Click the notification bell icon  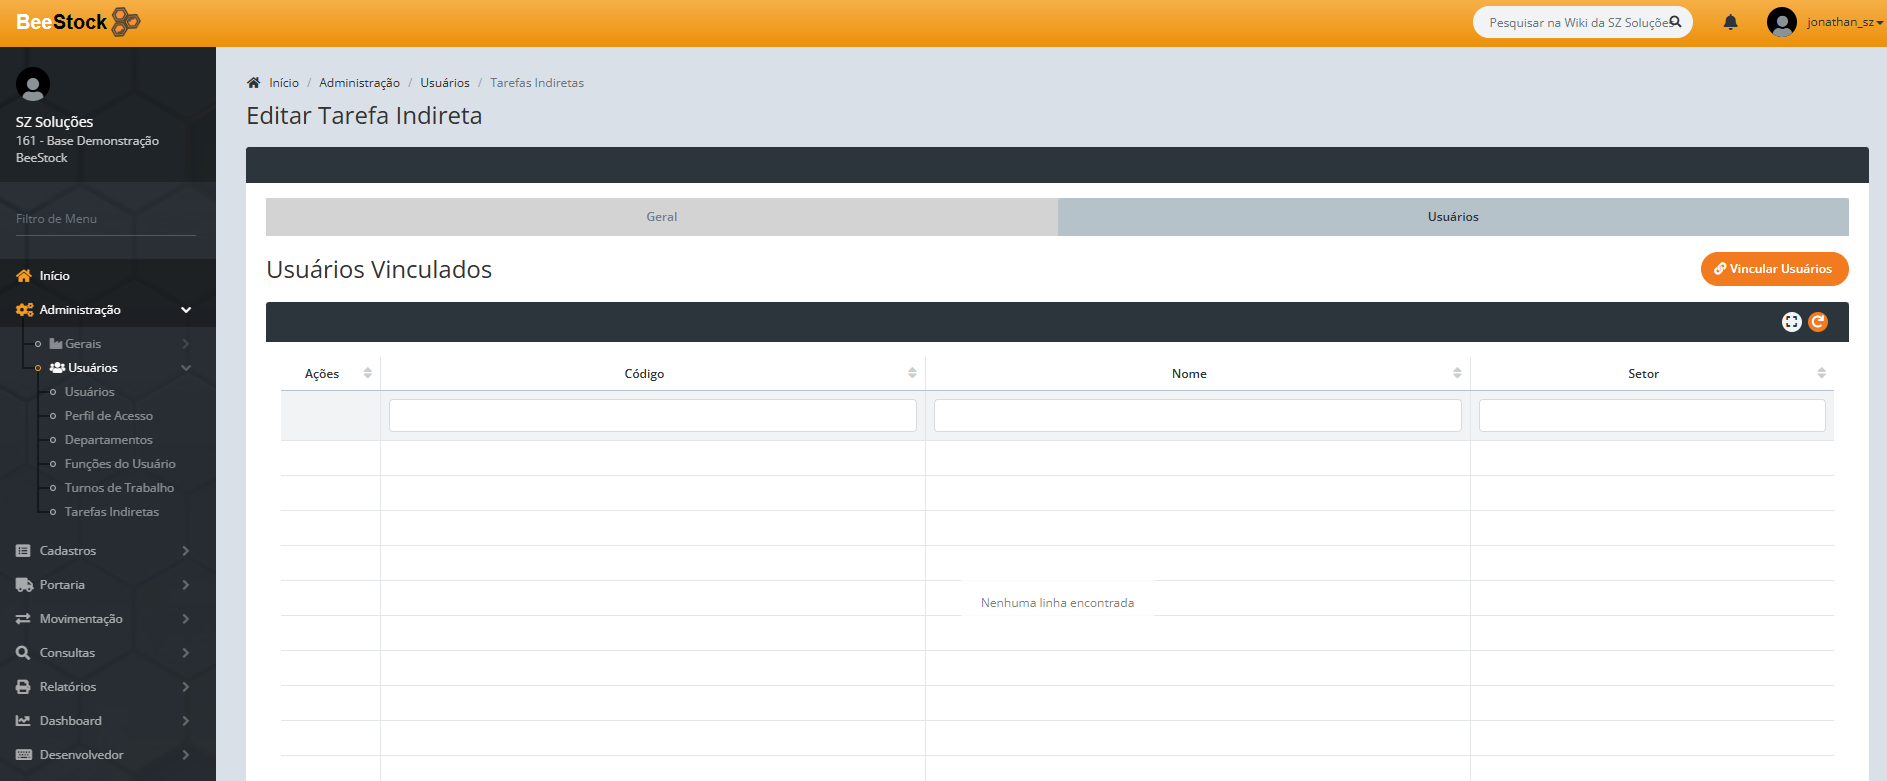[x=1730, y=22]
